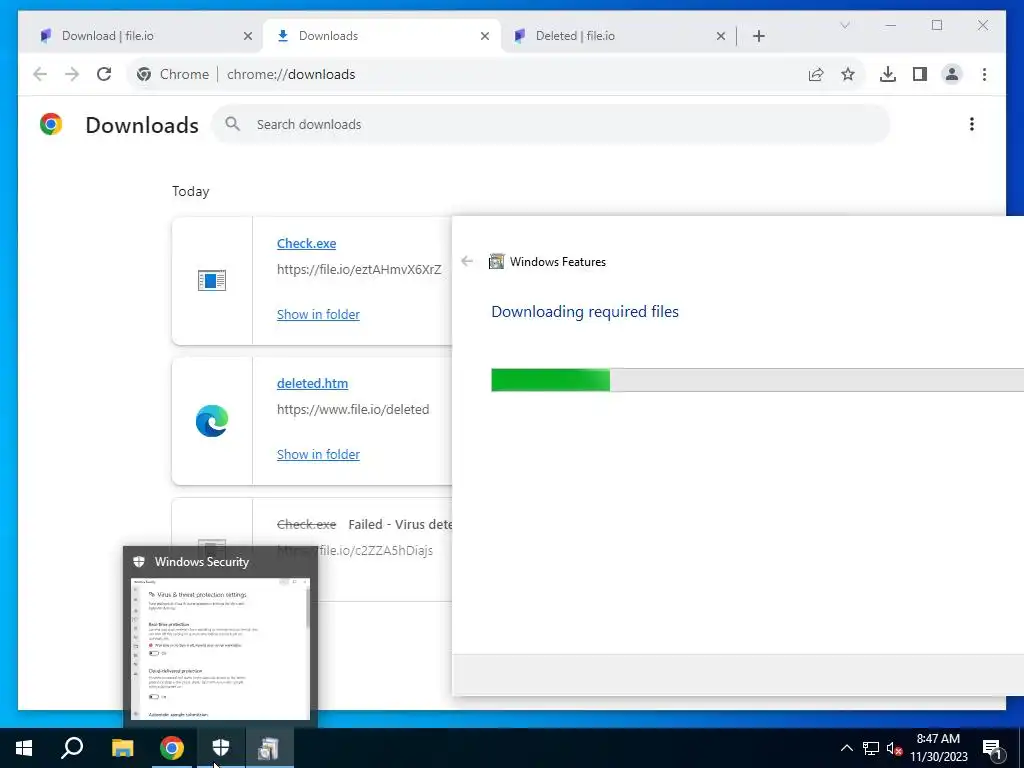Click Windows Security preview title
Viewport: 1024px width, 768px height.
tap(202, 562)
